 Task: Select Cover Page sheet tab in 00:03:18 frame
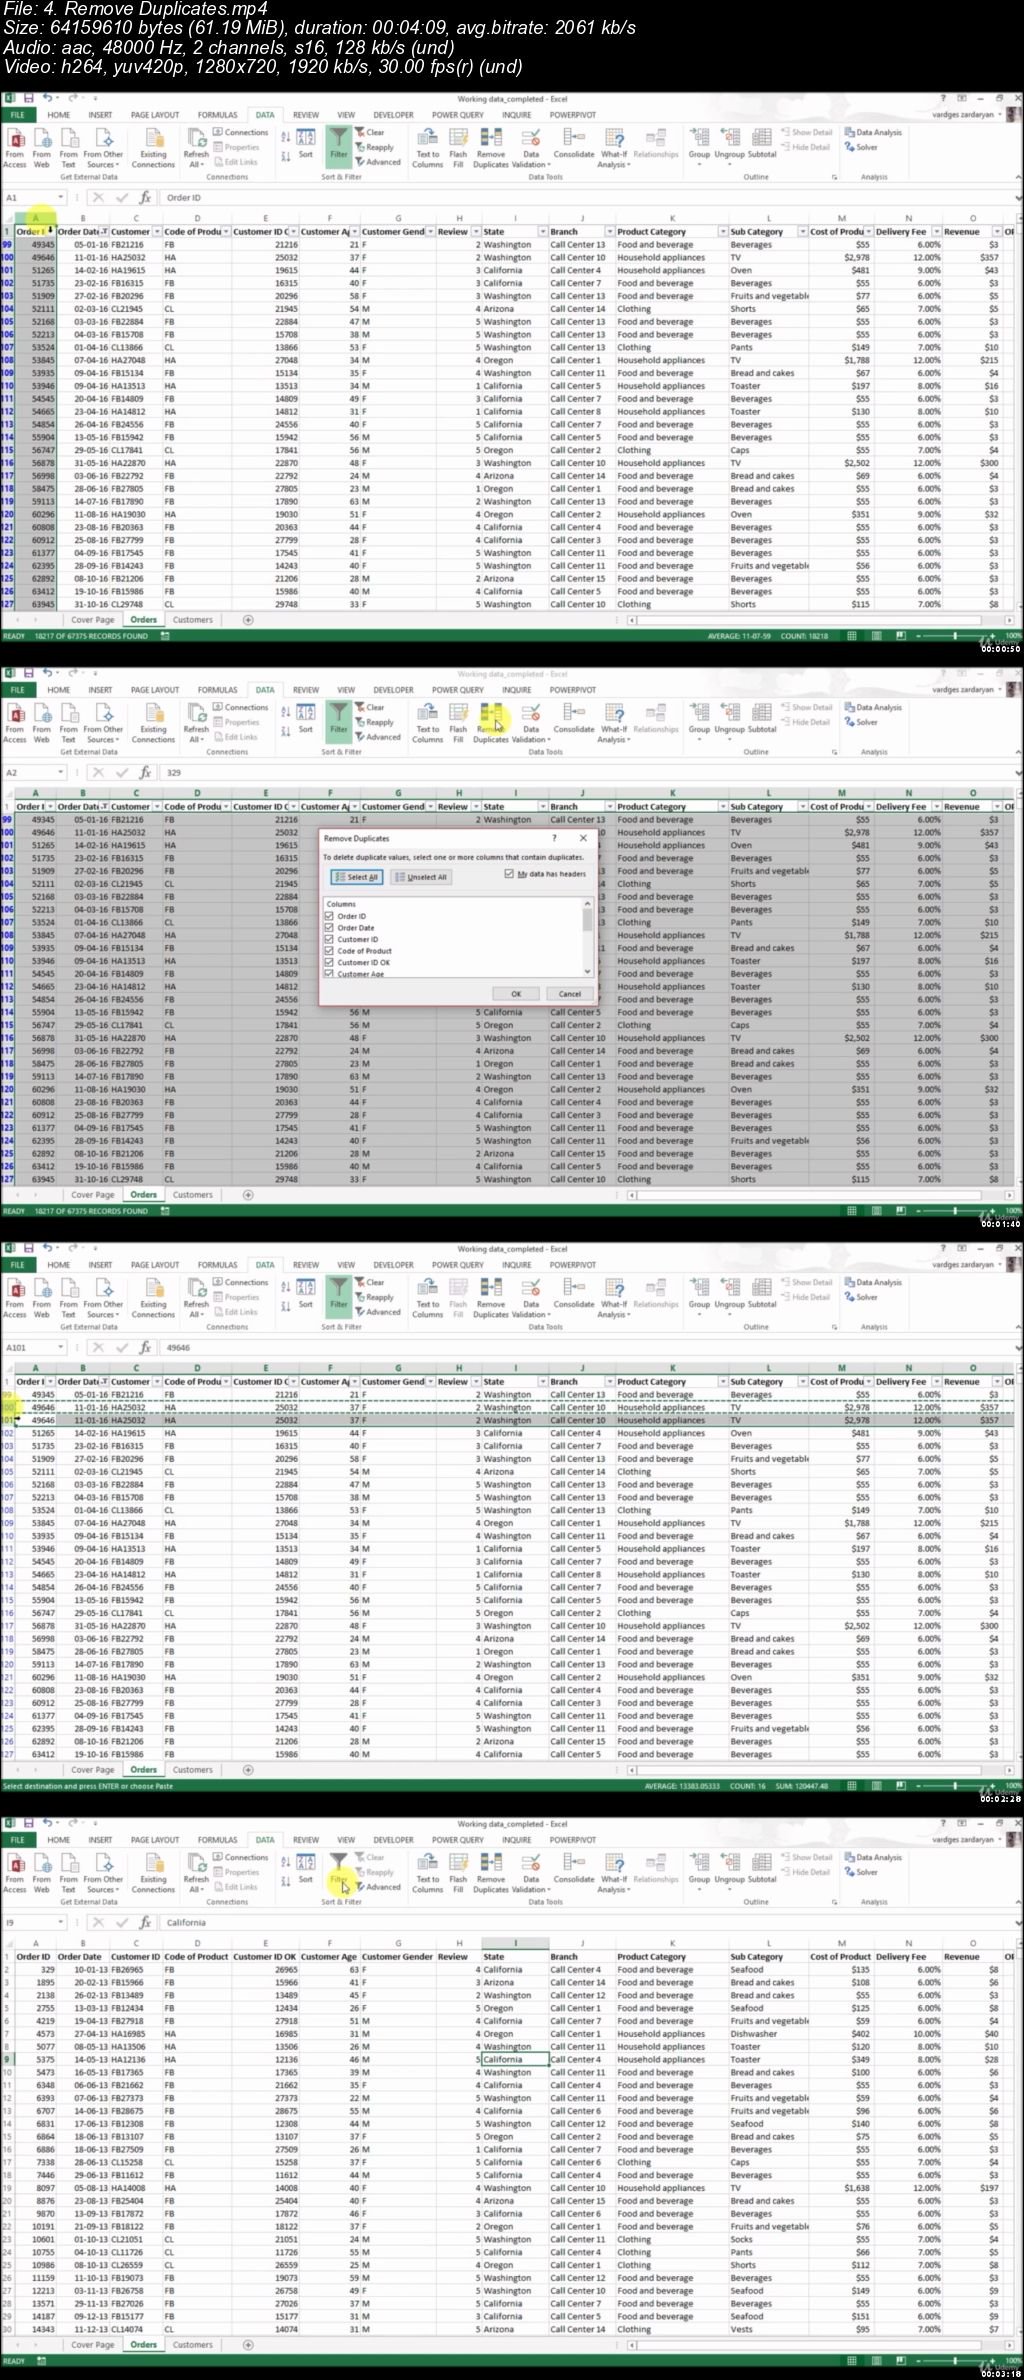pos(93,2344)
